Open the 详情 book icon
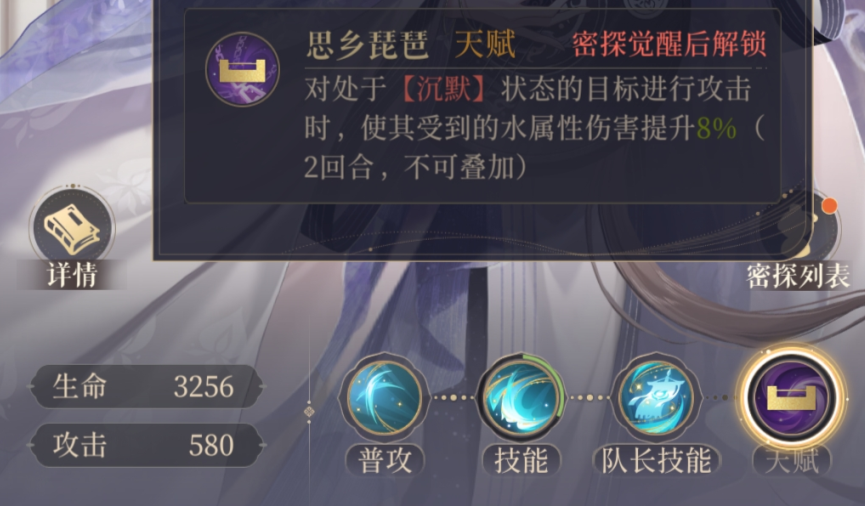 click(72, 228)
